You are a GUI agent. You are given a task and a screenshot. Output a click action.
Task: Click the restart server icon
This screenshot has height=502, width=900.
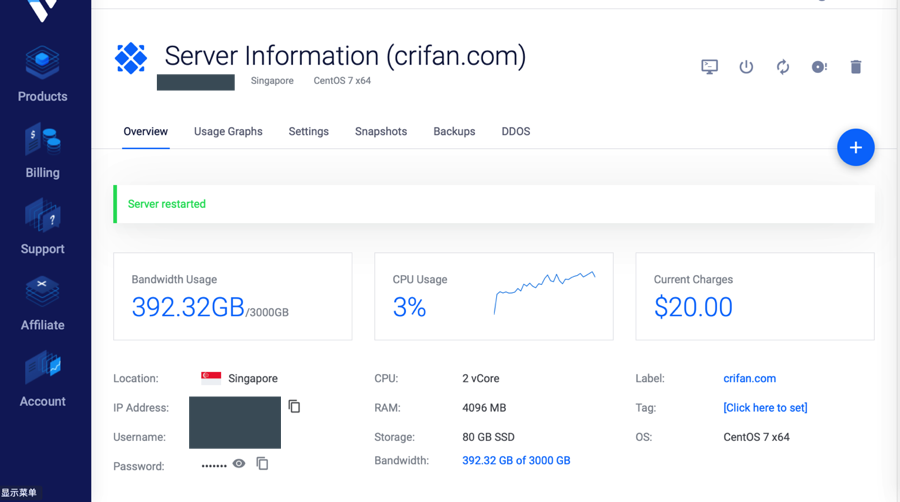(783, 67)
